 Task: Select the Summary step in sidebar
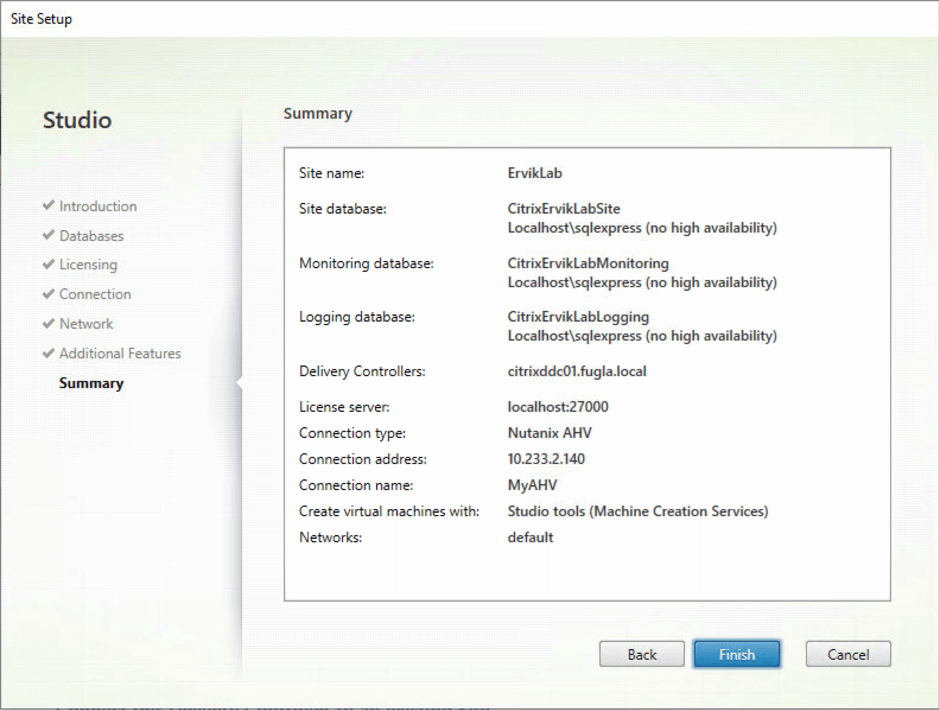(x=91, y=383)
